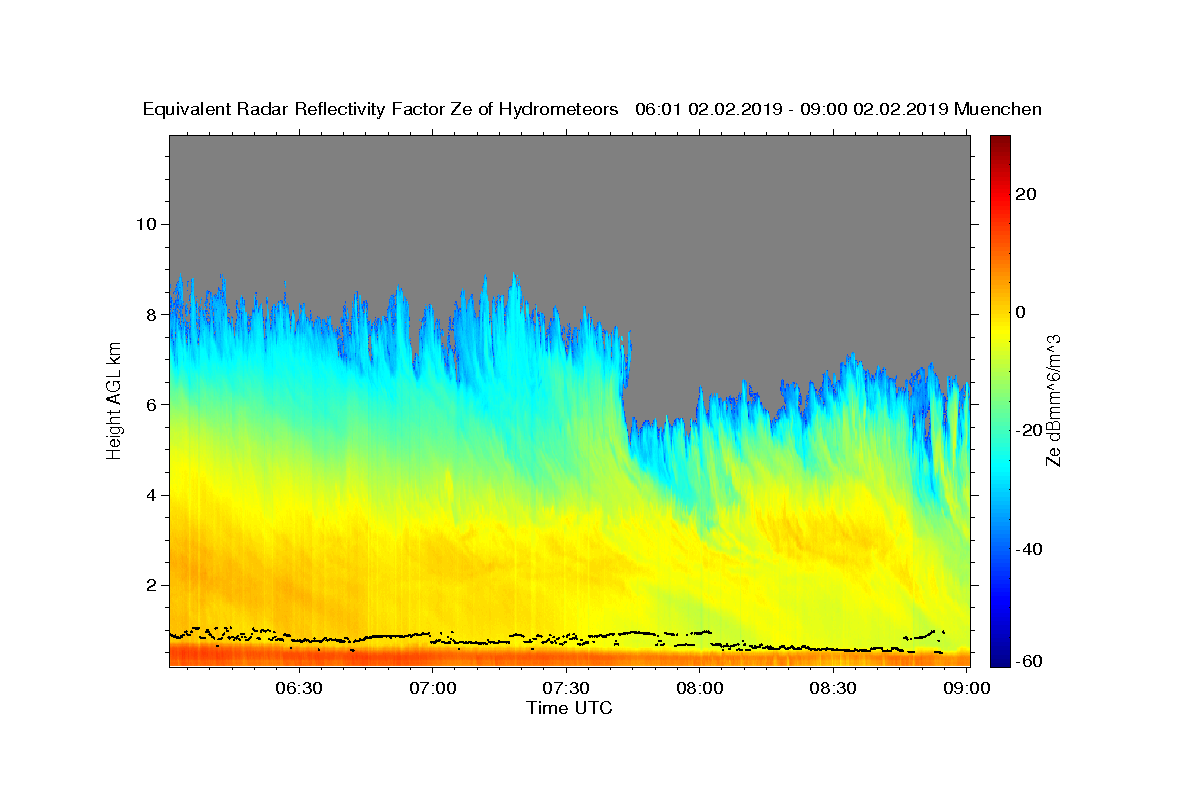Click the 06:30 time tick label
Screen dimensions: 1200x800
(x=299, y=688)
